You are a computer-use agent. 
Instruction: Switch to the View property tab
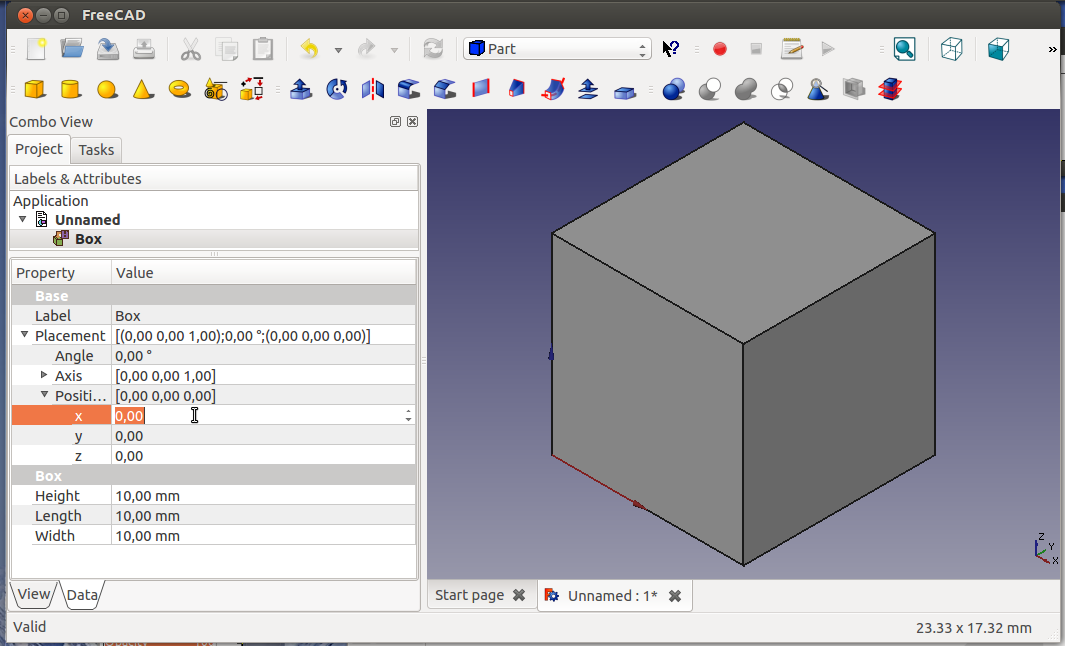pyautogui.click(x=33, y=594)
